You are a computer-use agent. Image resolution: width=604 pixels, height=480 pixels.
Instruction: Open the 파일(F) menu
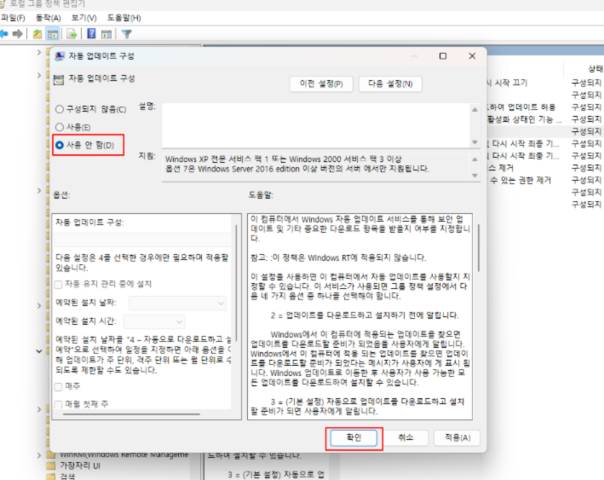pos(13,18)
